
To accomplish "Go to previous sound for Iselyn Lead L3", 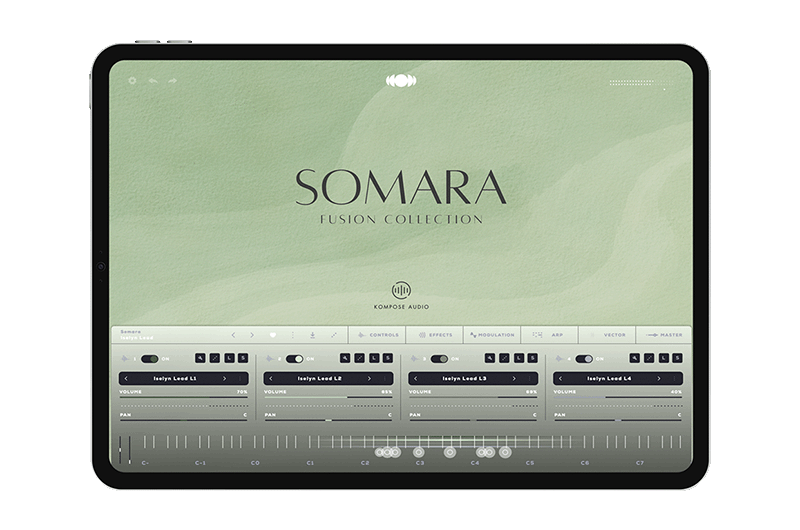I will click(x=416, y=379).
